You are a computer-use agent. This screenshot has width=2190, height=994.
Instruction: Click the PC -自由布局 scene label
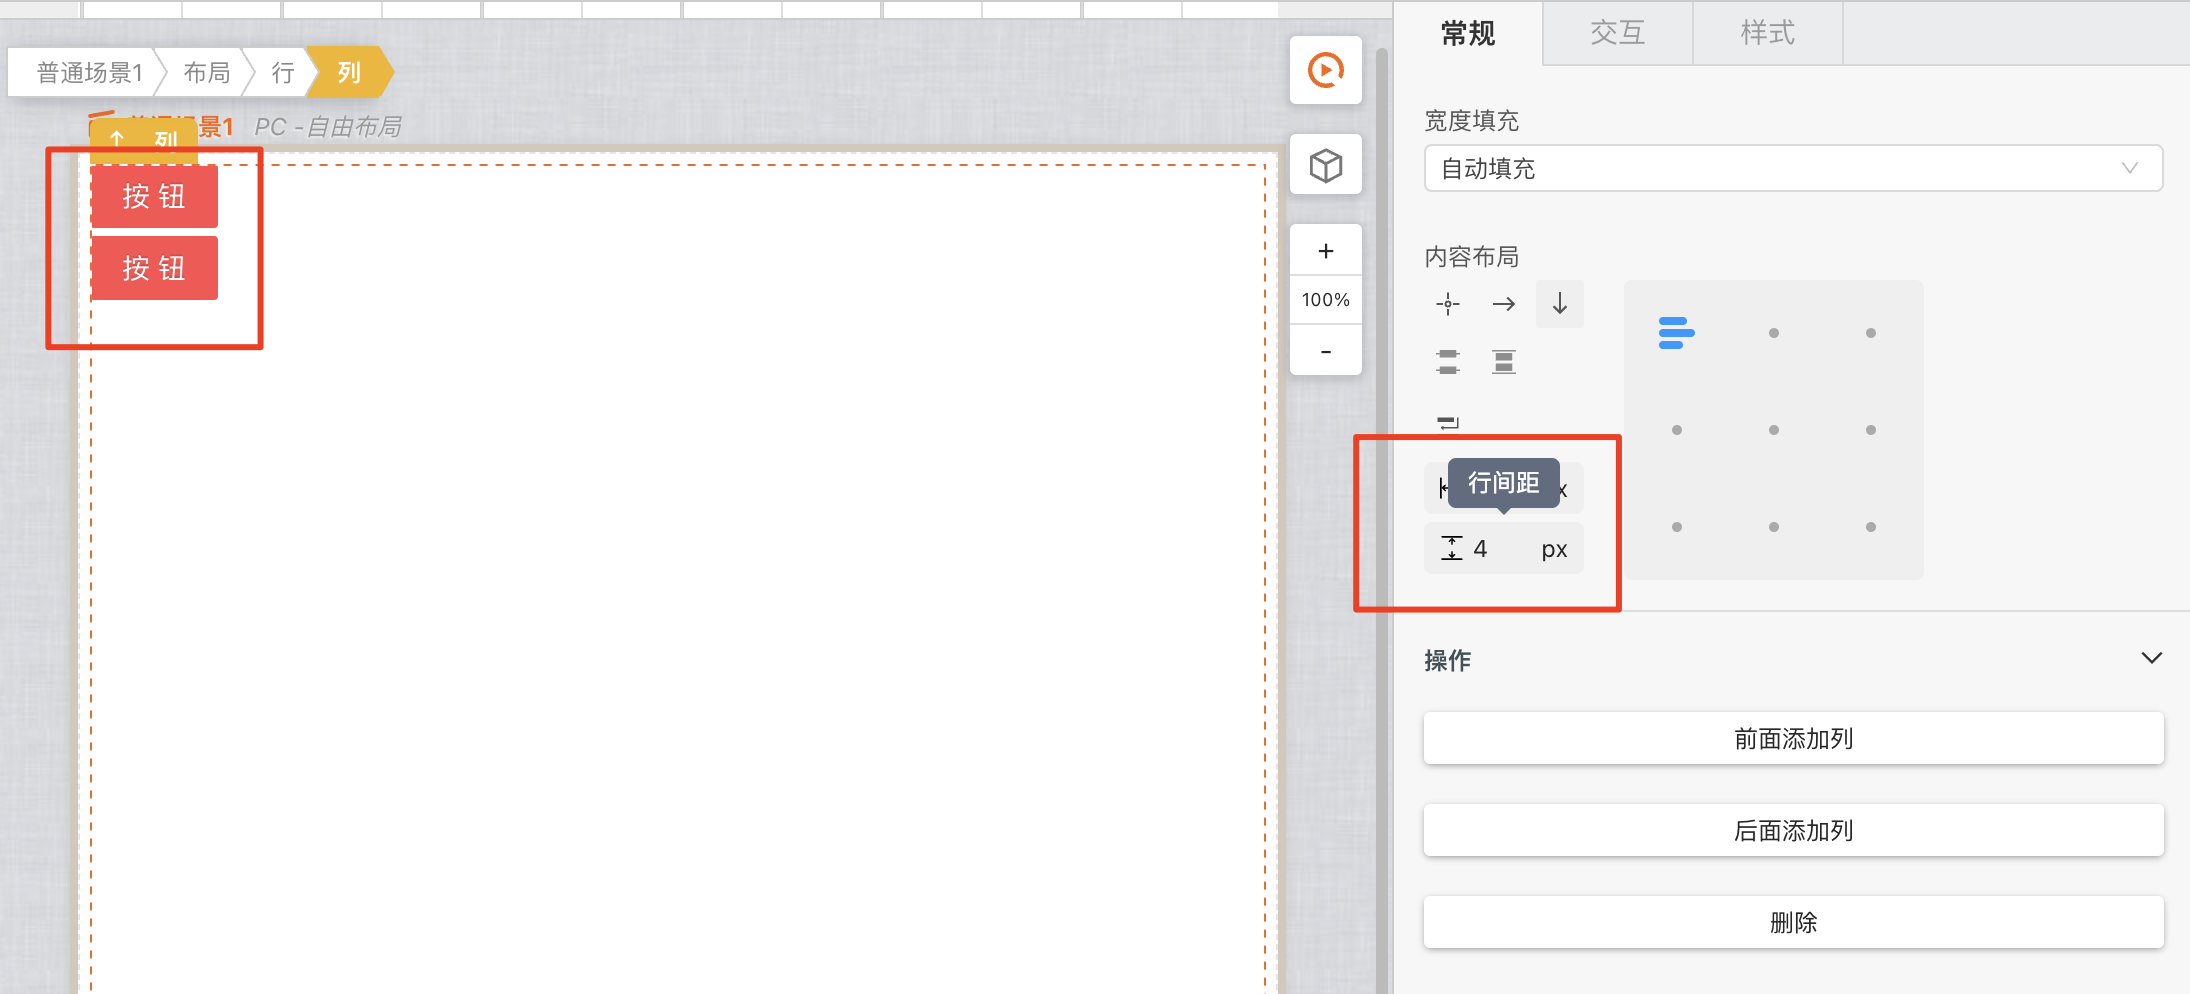coord(328,127)
